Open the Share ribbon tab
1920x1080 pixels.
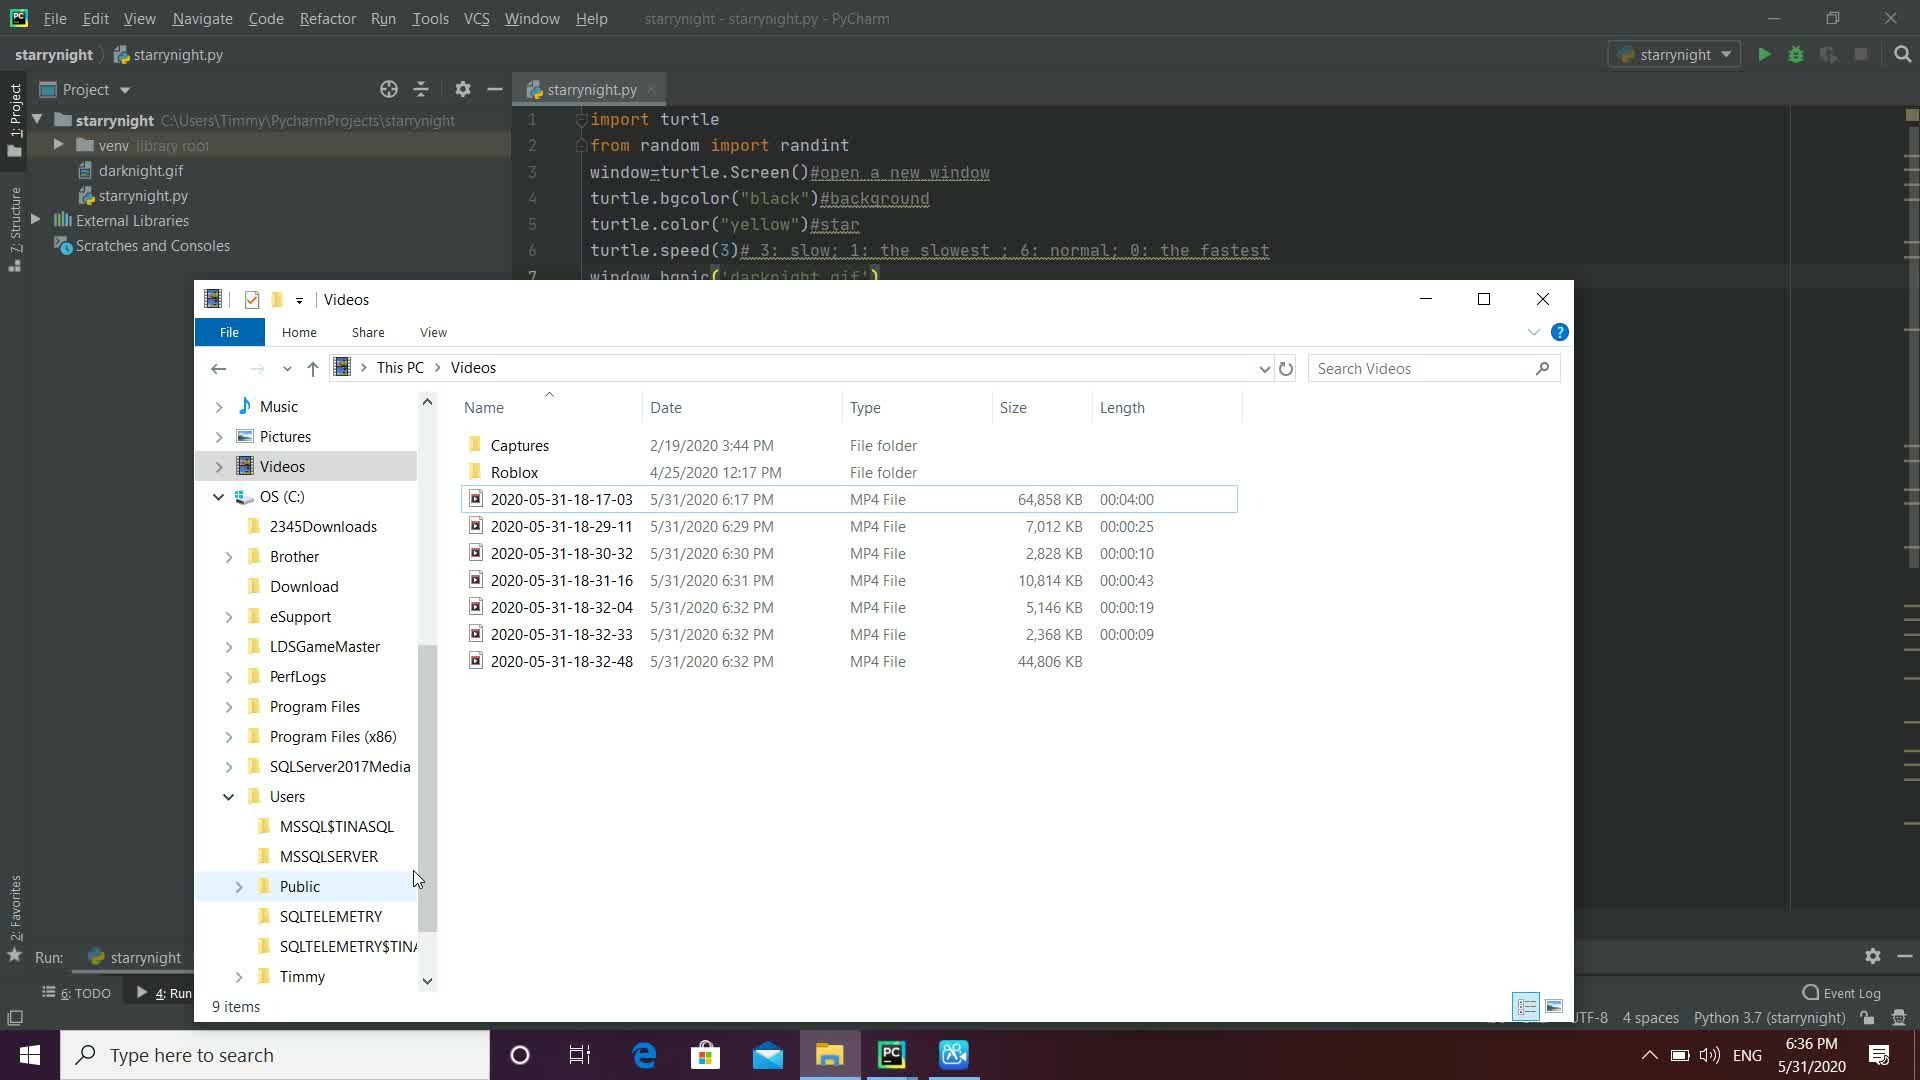368,332
